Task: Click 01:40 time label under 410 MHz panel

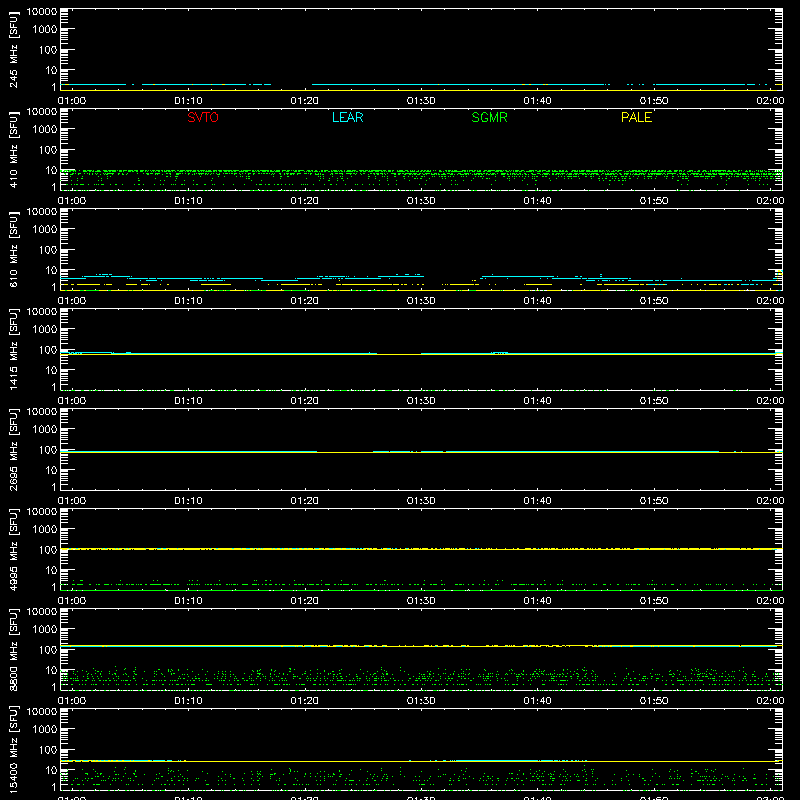Action: [x=537, y=201]
